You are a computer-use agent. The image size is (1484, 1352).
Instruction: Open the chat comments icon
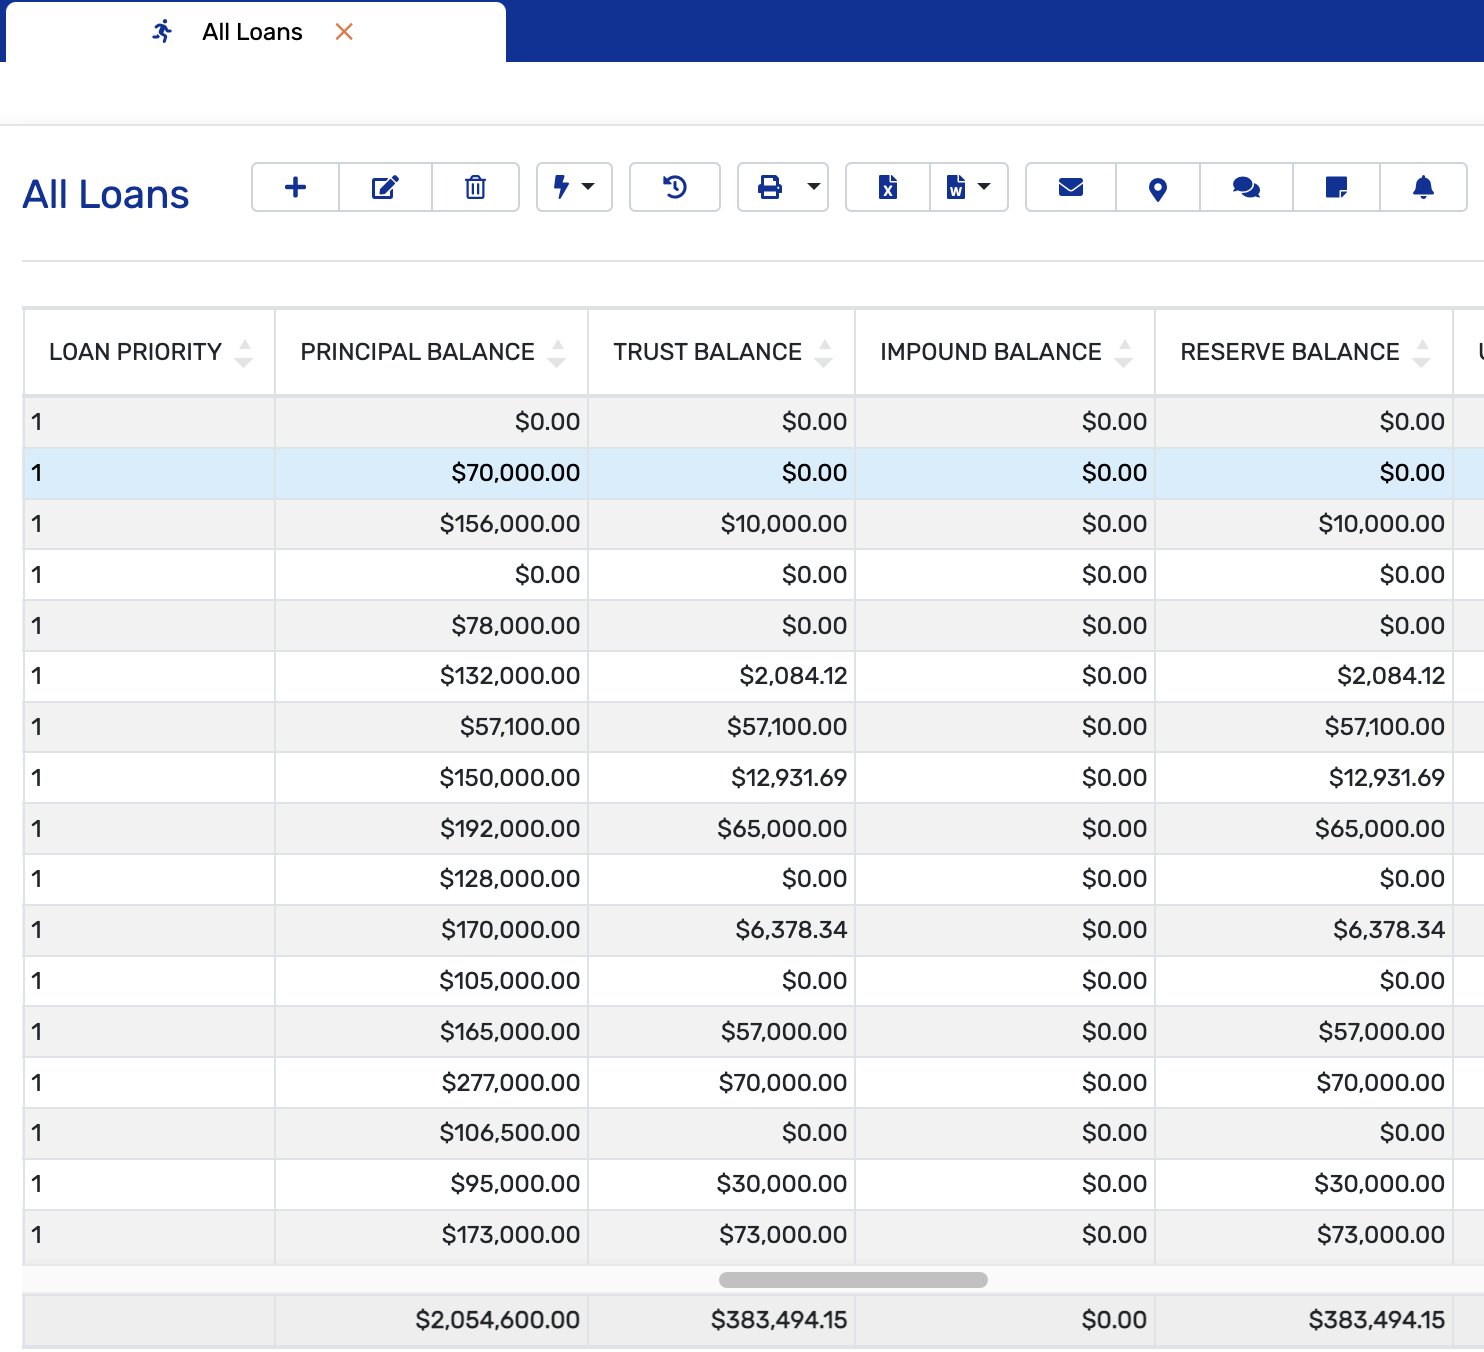click(1244, 186)
